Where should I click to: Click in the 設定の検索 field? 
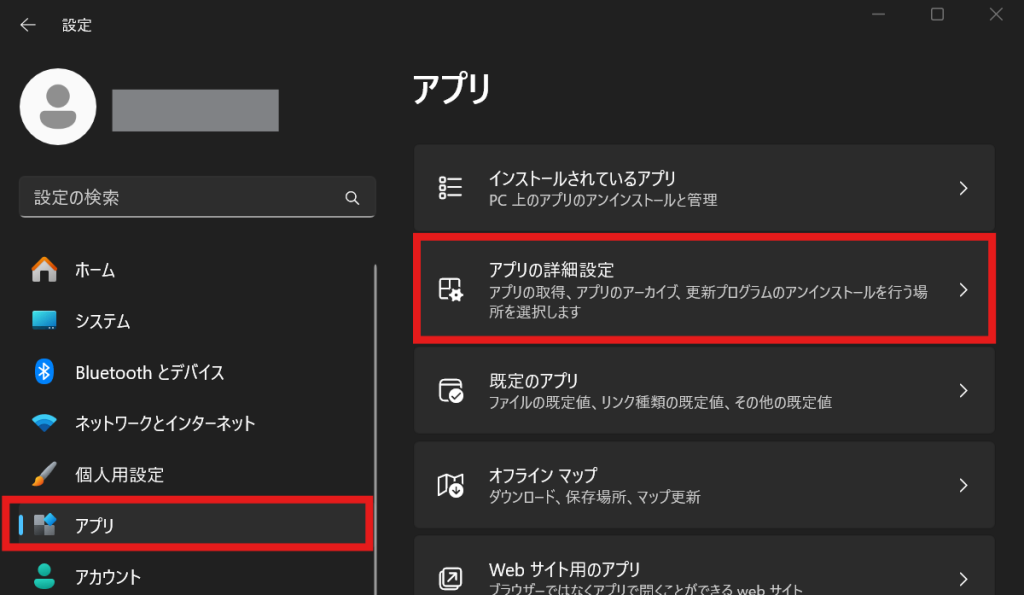point(197,197)
